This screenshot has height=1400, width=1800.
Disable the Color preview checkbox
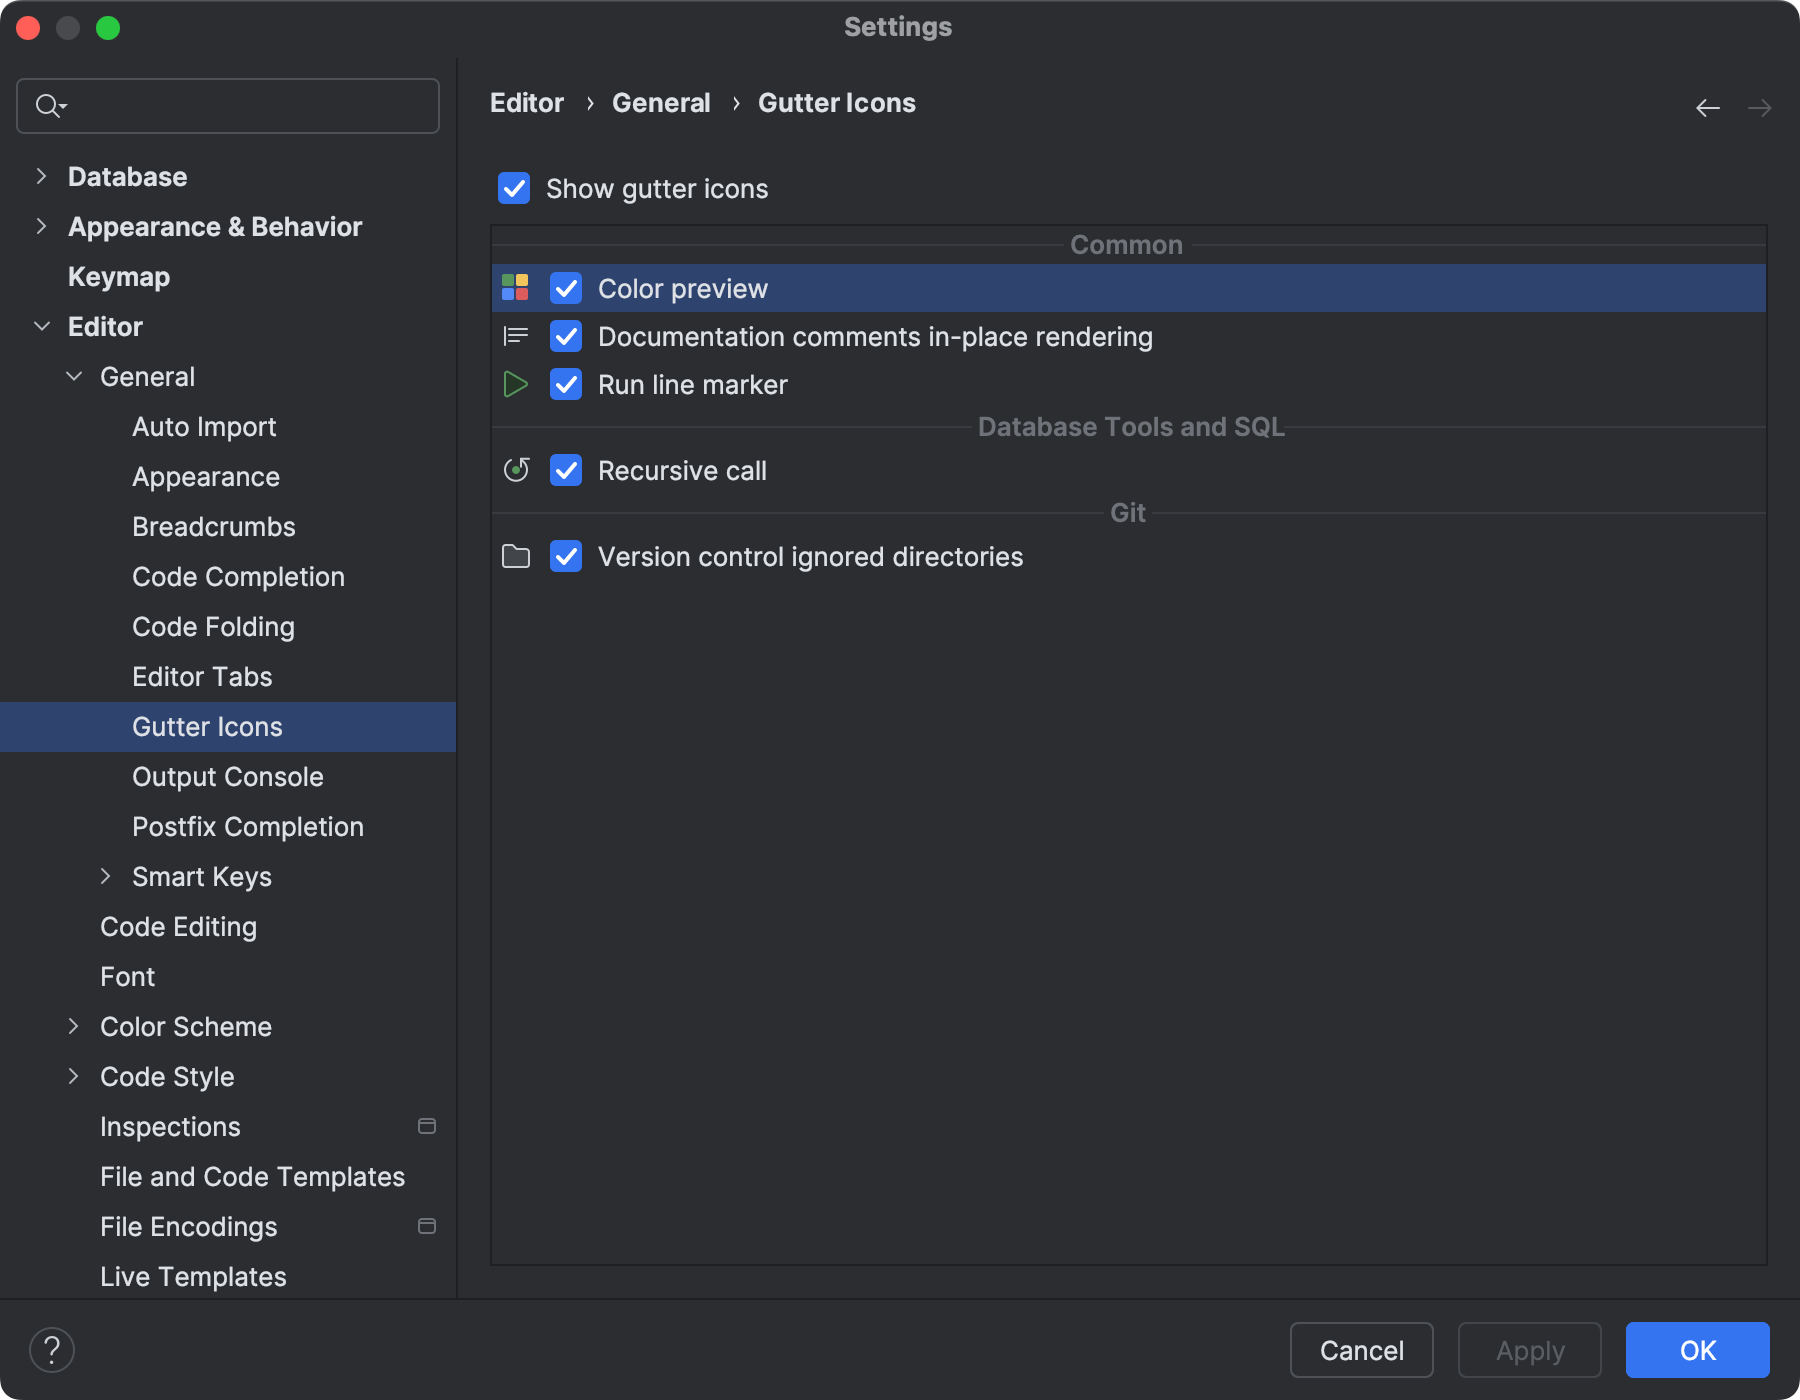click(x=565, y=288)
